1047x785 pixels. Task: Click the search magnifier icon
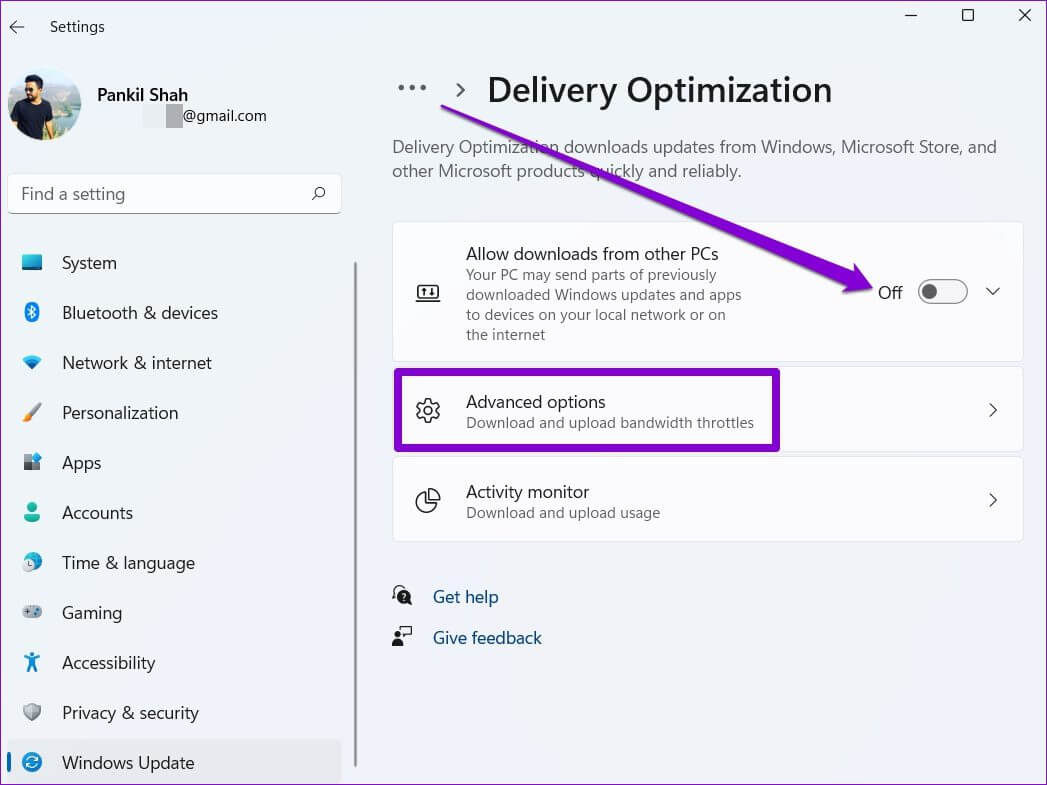[x=319, y=194]
